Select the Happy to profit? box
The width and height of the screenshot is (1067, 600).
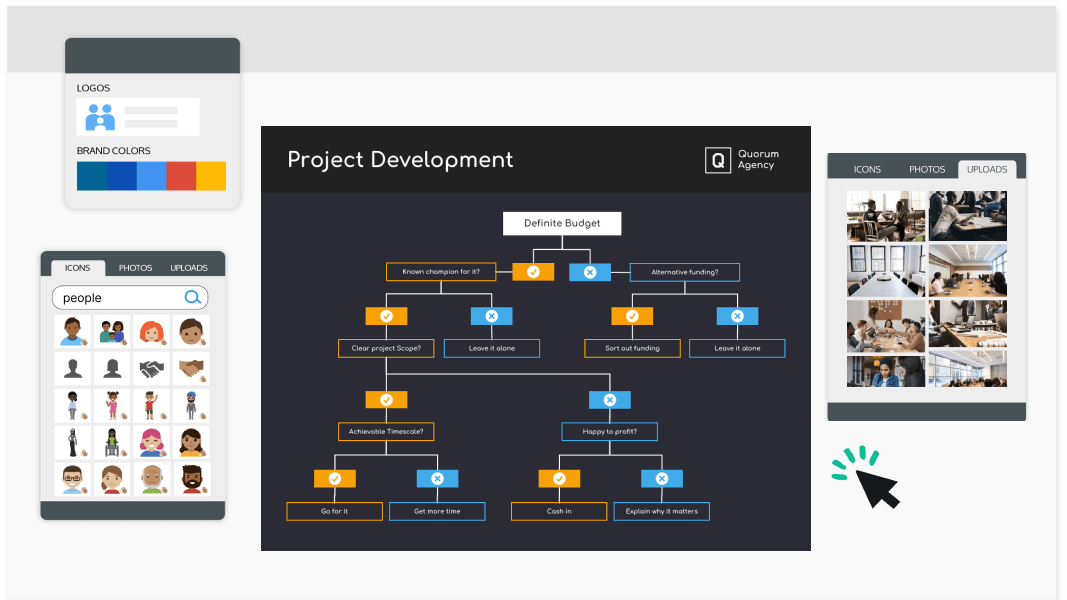click(x=610, y=431)
